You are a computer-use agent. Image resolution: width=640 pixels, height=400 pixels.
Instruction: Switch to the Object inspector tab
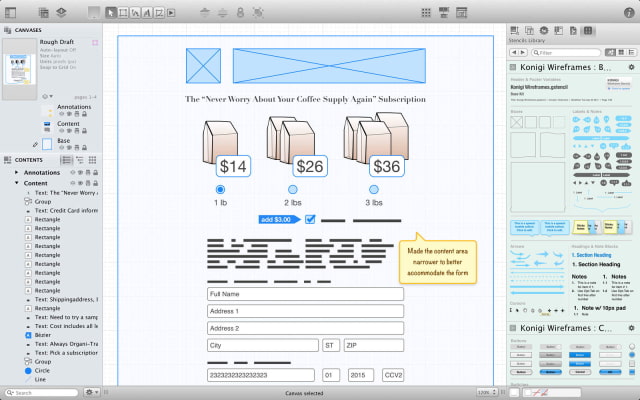515,31
